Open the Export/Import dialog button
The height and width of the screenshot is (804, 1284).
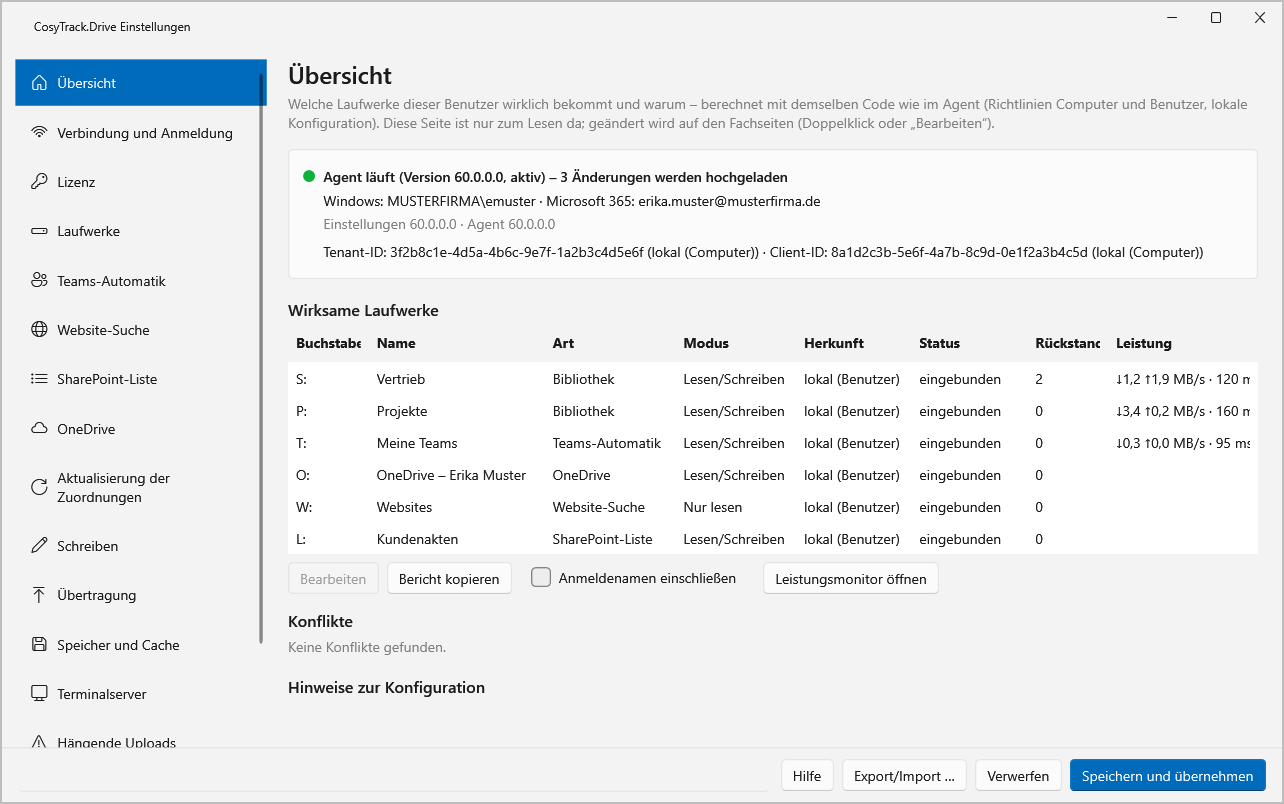point(904,776)
